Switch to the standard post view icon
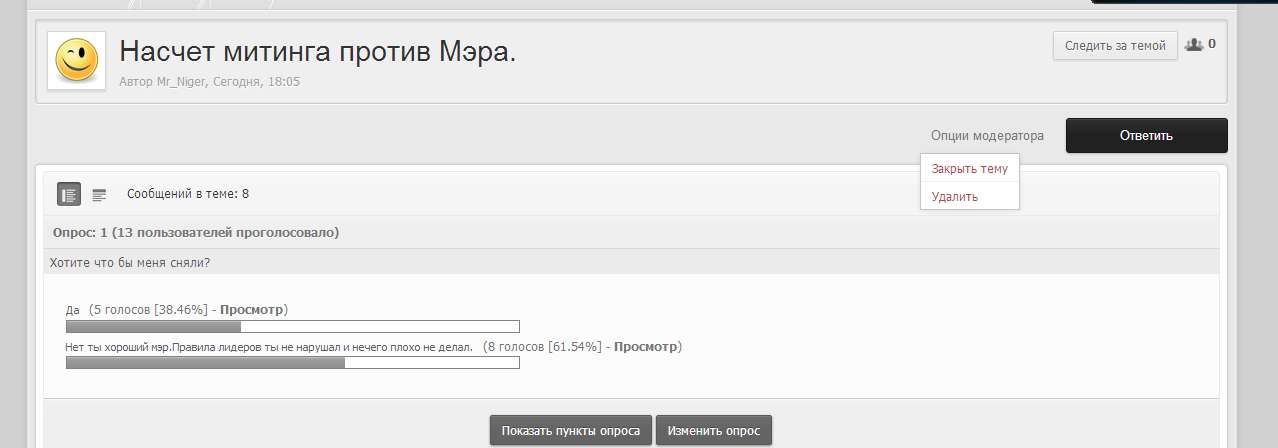Image resolution: width=1278 pixels, height=448 pixels. (x=69, y=194)
